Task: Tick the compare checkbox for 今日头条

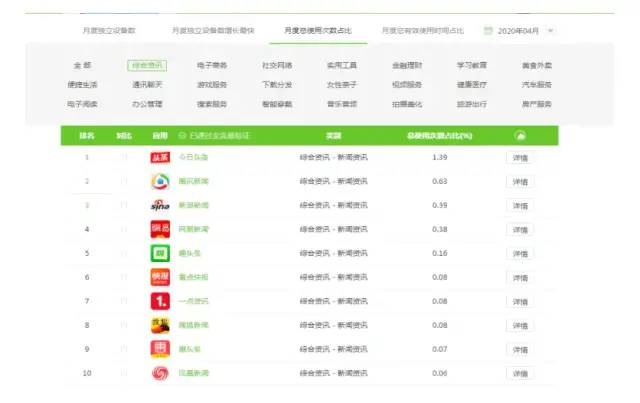Action: pyautogui.click(x=124, y=157)
